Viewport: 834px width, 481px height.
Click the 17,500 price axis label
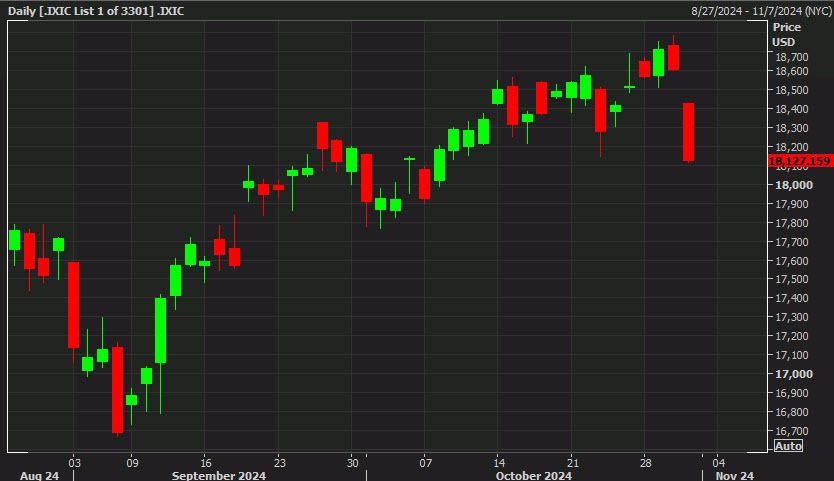tap(791, 279)
